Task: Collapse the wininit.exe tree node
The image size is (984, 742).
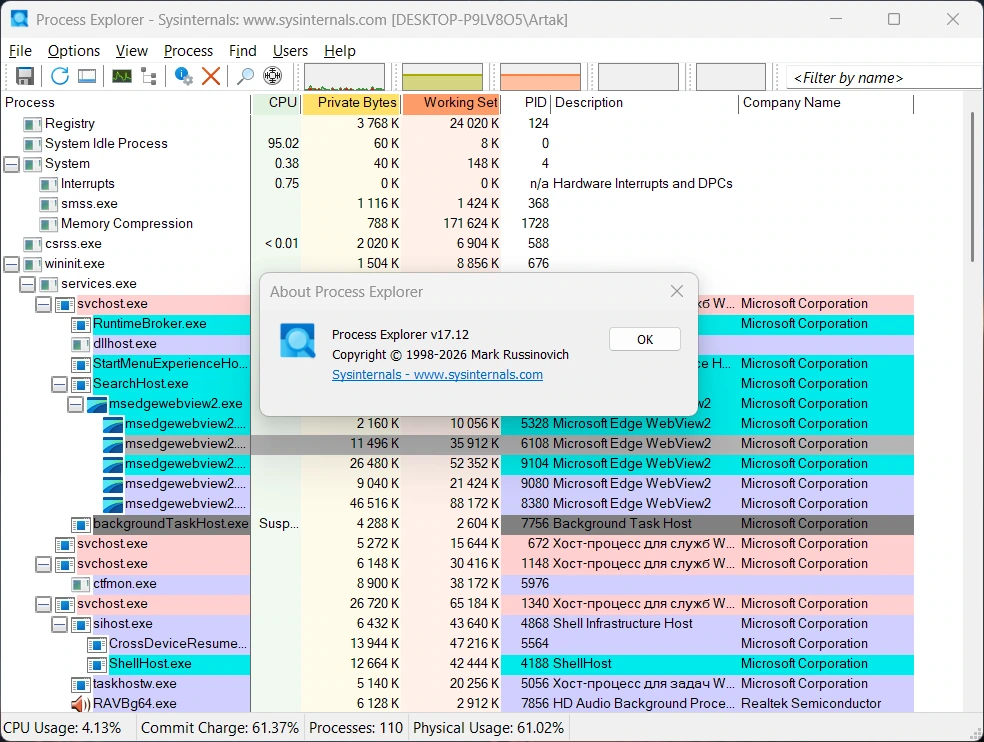Action: [11, 264]
